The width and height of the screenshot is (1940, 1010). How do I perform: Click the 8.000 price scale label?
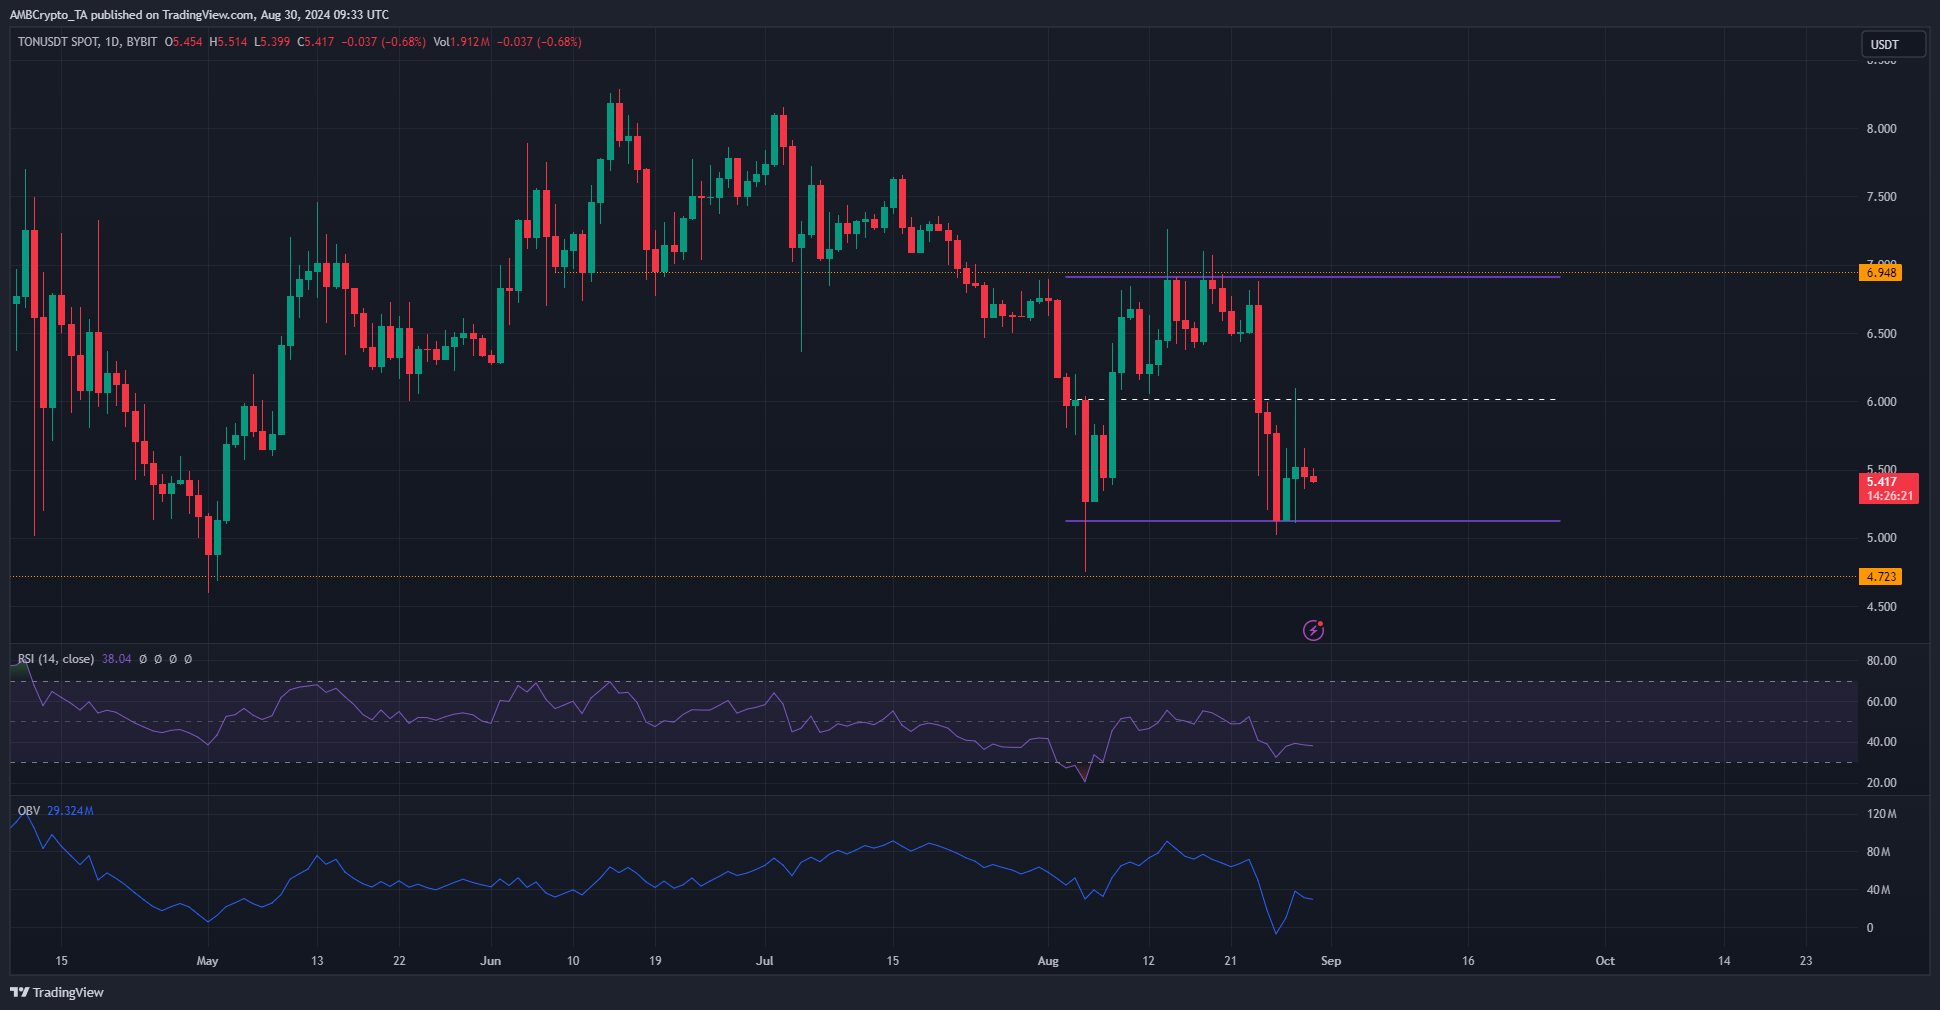[x=1881, y=129]
